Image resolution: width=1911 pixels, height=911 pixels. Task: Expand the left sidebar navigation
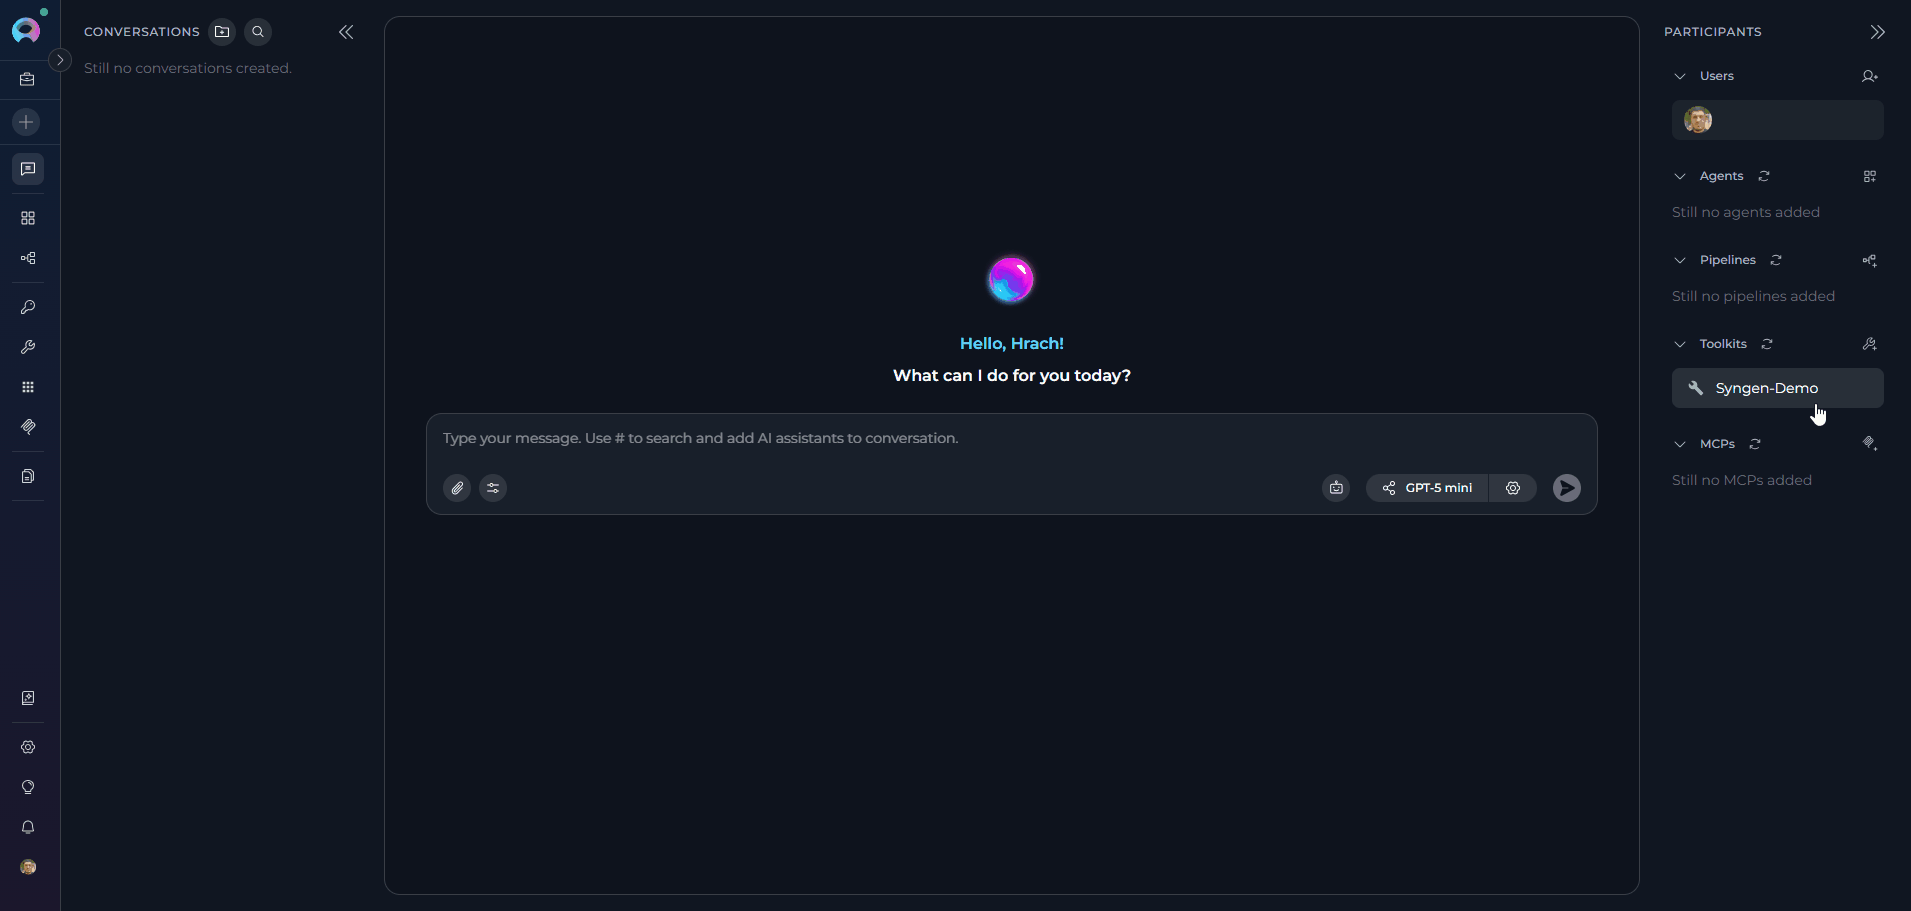60,60
